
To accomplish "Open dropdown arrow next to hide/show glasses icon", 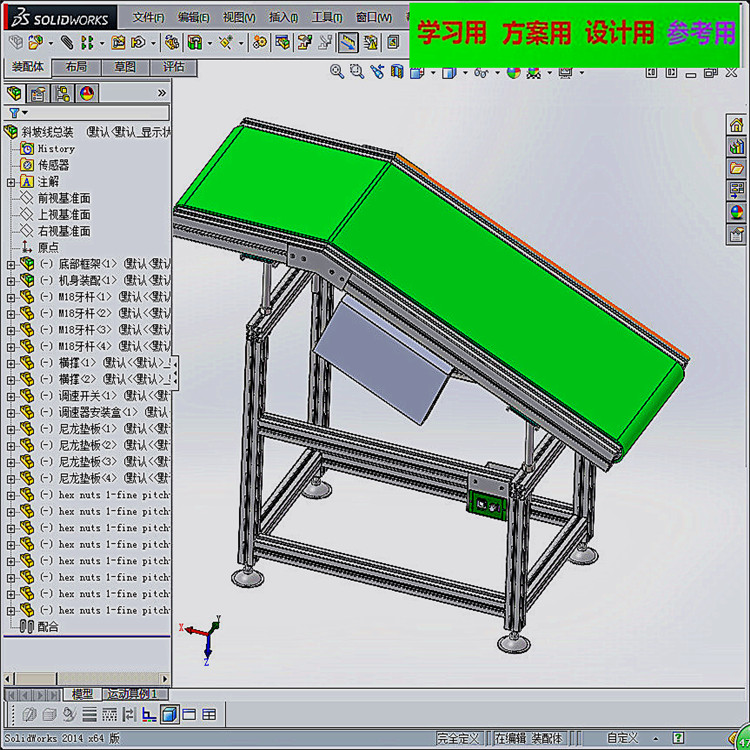I will click(497, 73).
